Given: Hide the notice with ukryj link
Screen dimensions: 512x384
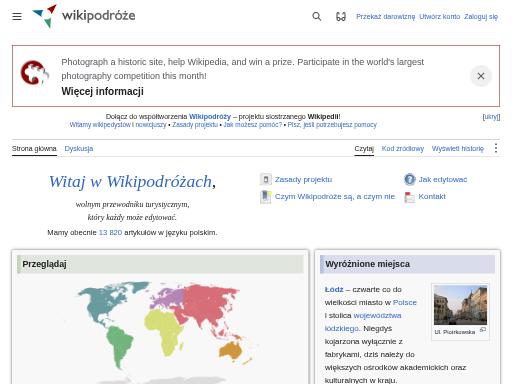Looking at the screenshot, I should point(491,117).
